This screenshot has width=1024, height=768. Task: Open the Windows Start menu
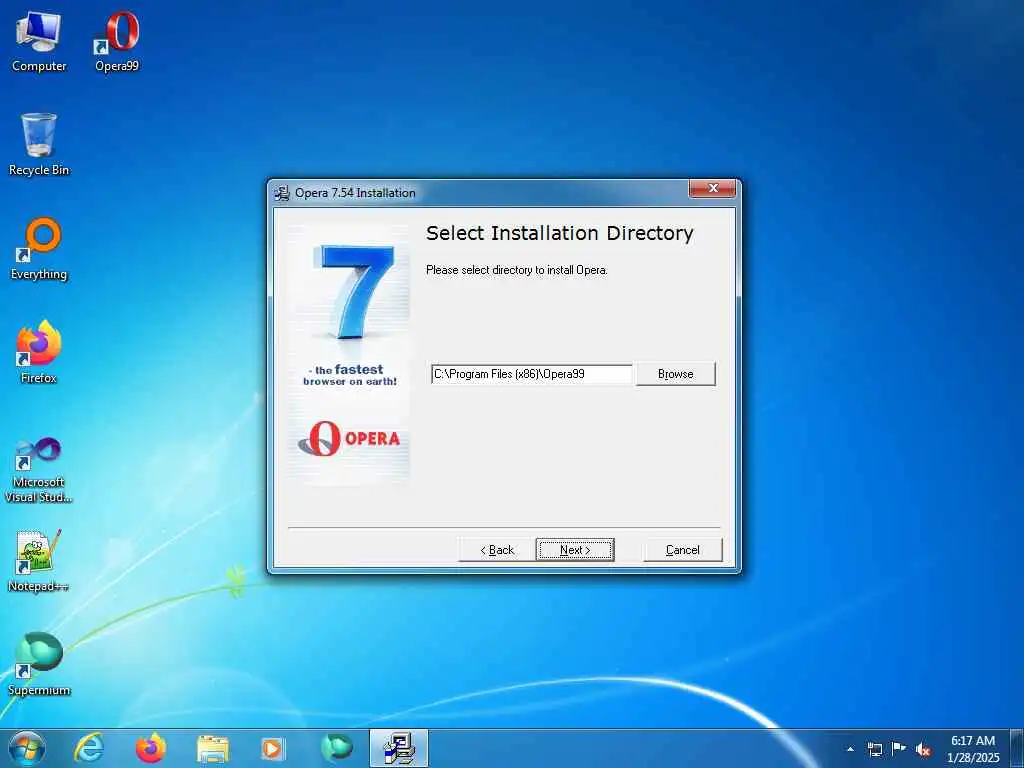click(x=27, y=748)
